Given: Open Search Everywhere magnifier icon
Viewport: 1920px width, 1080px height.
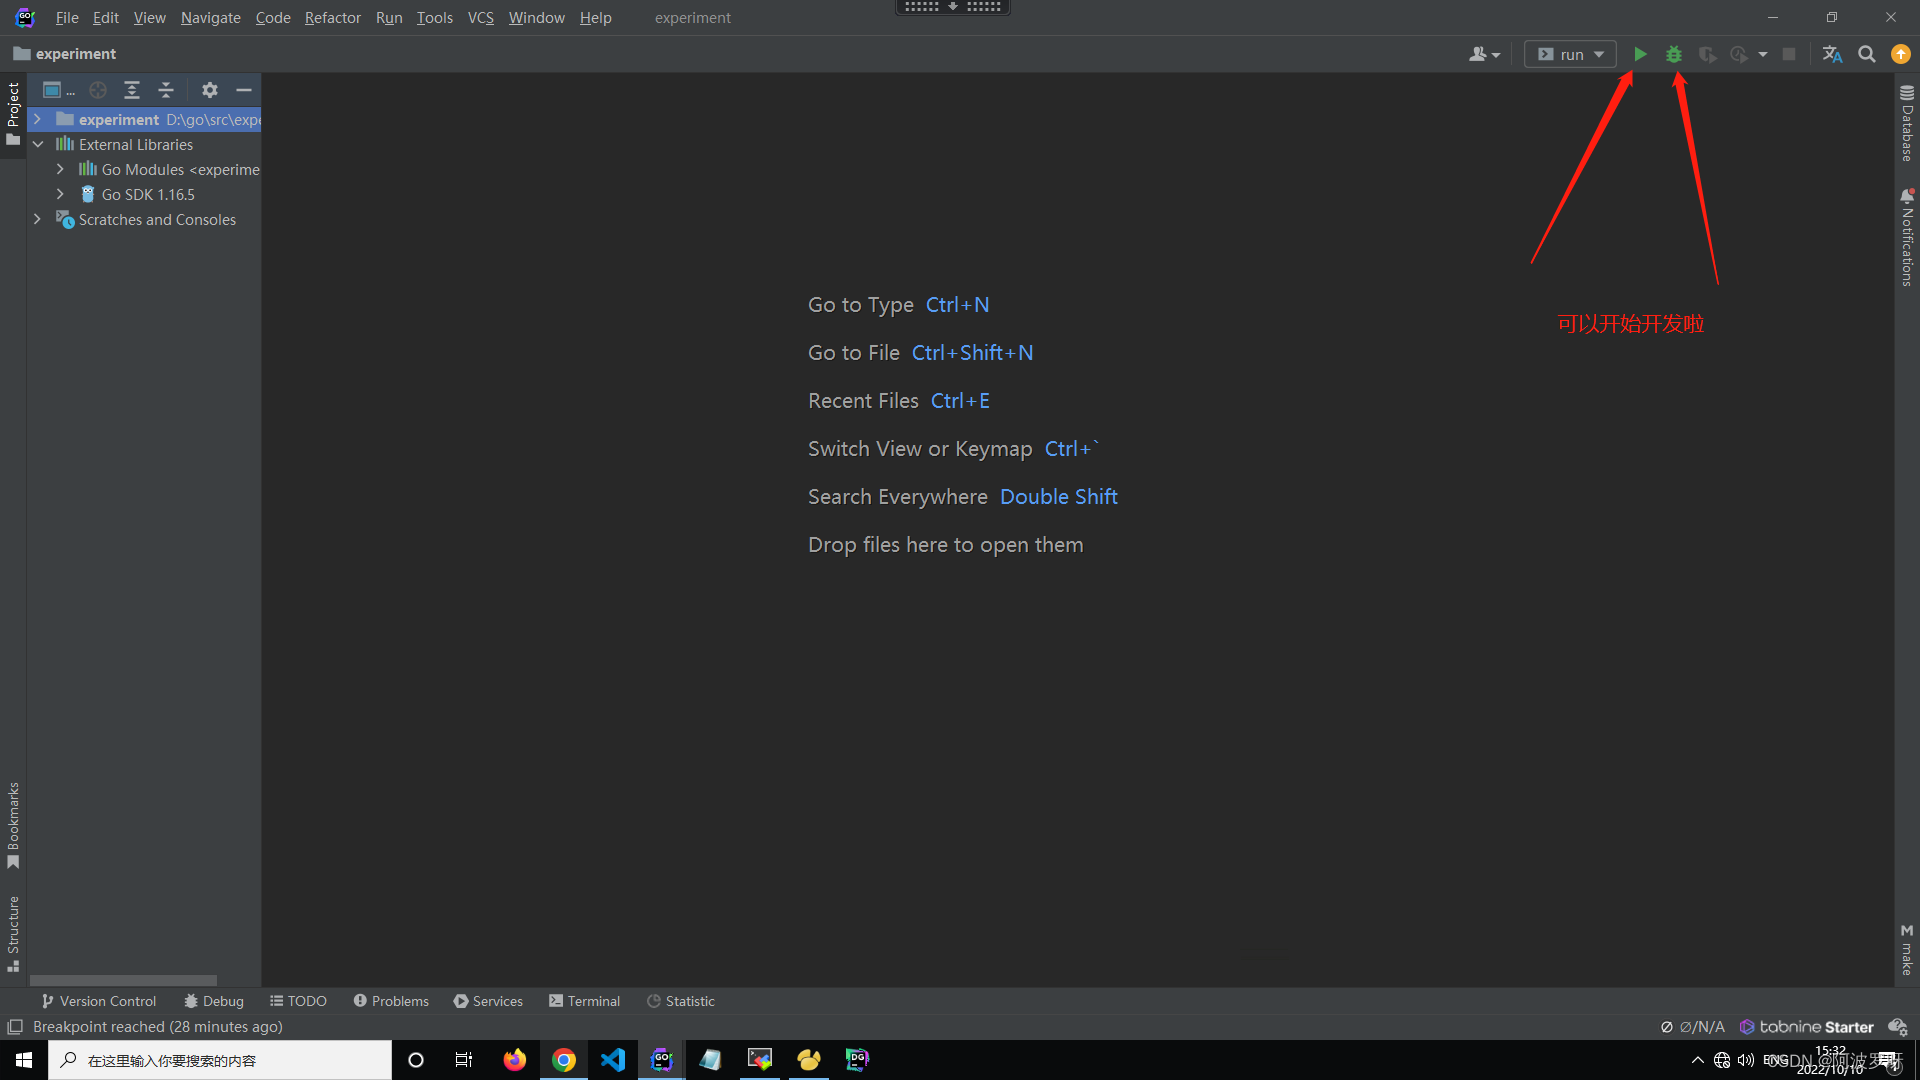Looking at the screenshot, I should click(x=1867, y=54).
